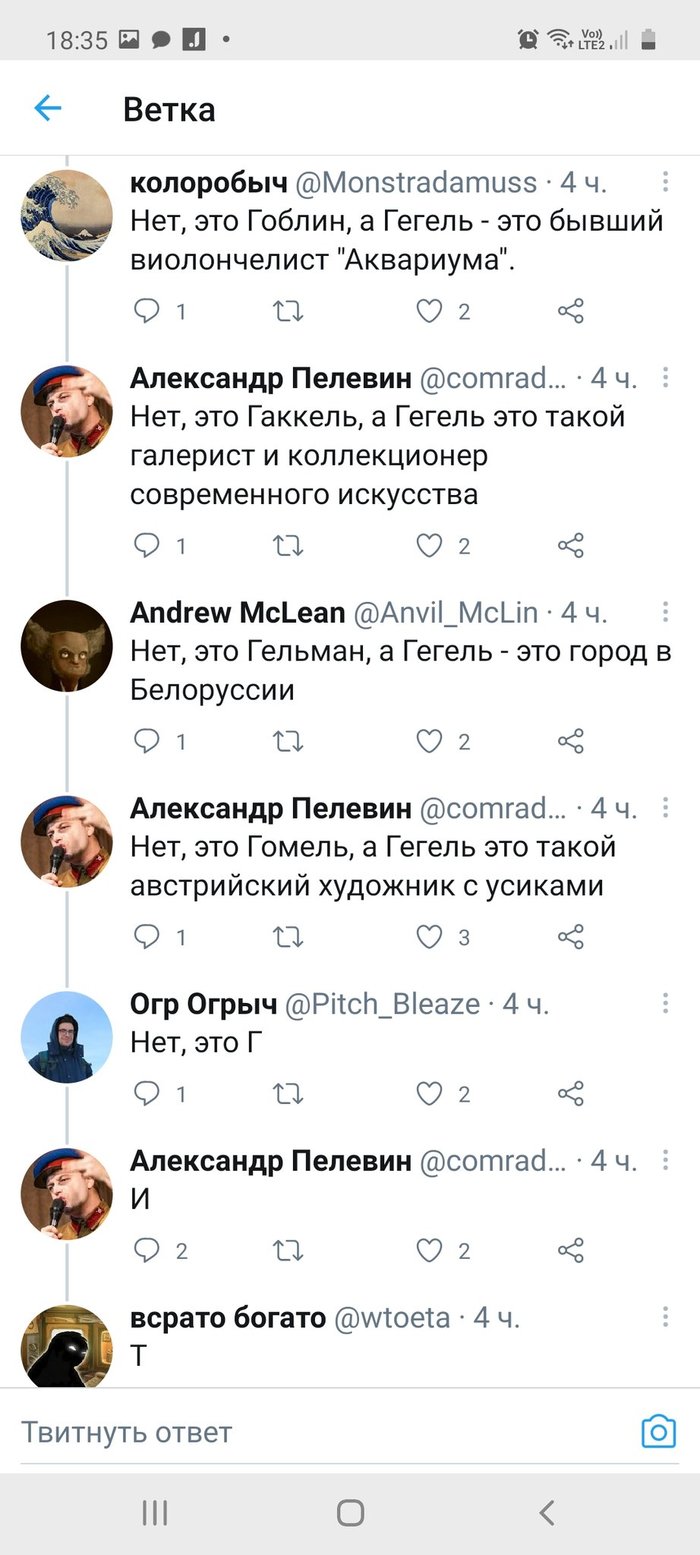This screenshot has width=700, height=1555.
Task: Retweet Andrew McLean's tweet about Гельман
Action: pos(288,741)
